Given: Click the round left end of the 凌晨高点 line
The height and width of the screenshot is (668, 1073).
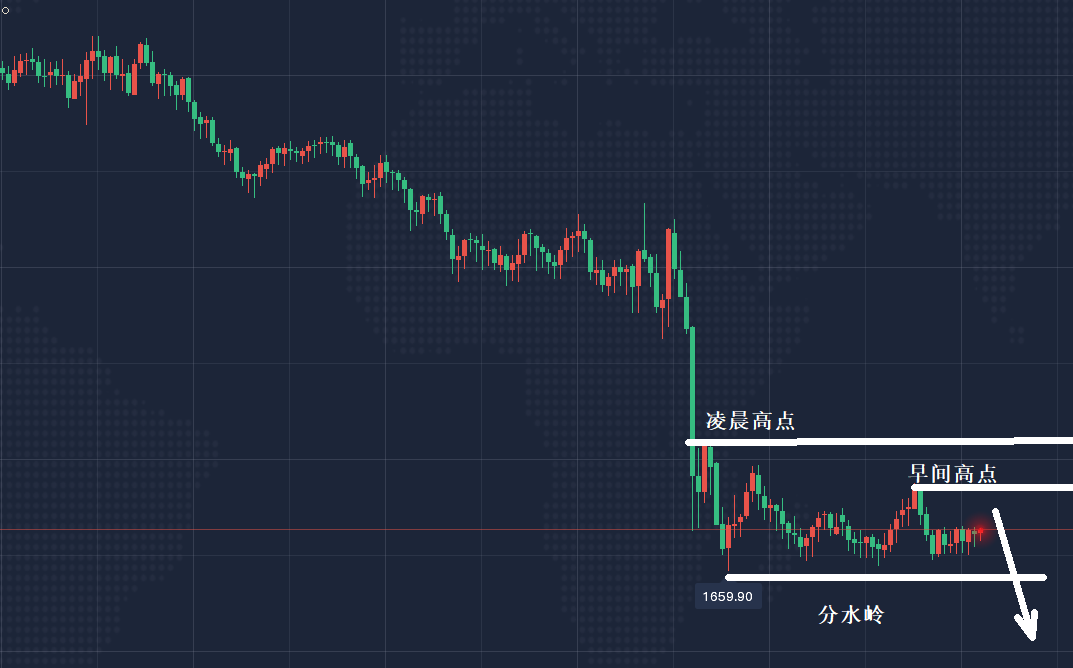Looking at the screenshot, I should (x=689, y=442).
